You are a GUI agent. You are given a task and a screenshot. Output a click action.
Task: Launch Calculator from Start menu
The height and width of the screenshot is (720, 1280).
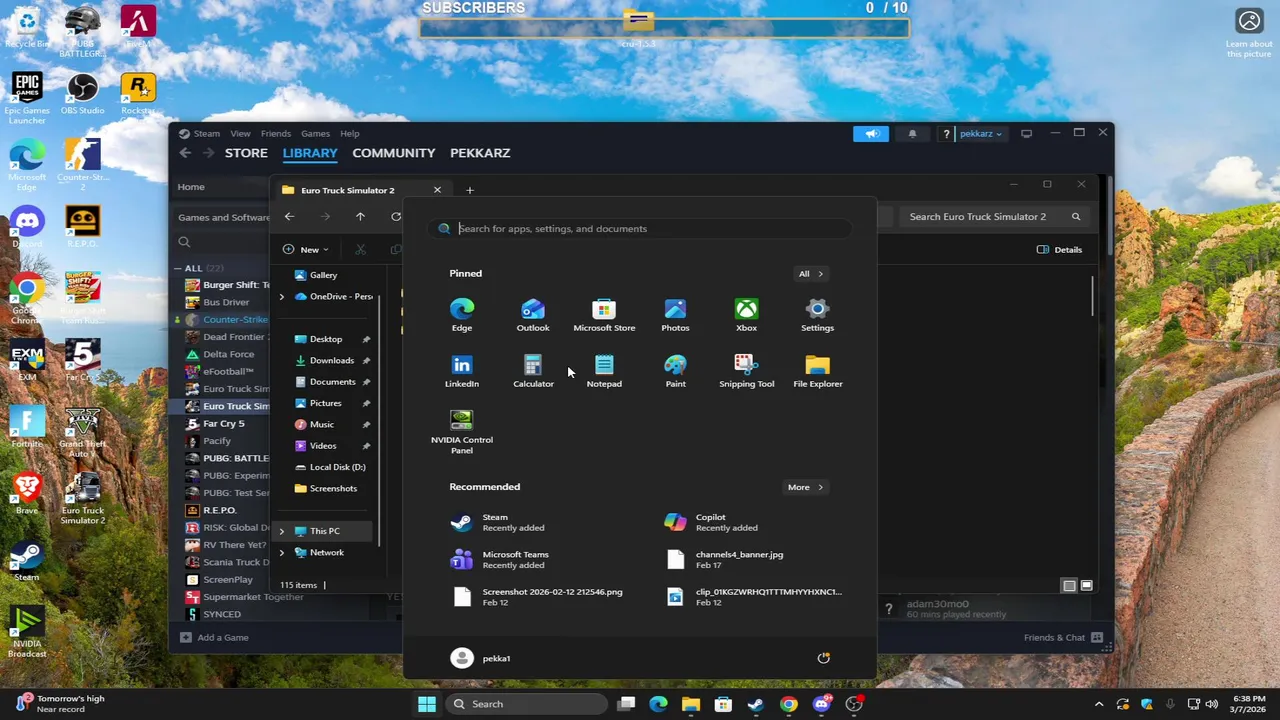[533, 371]
